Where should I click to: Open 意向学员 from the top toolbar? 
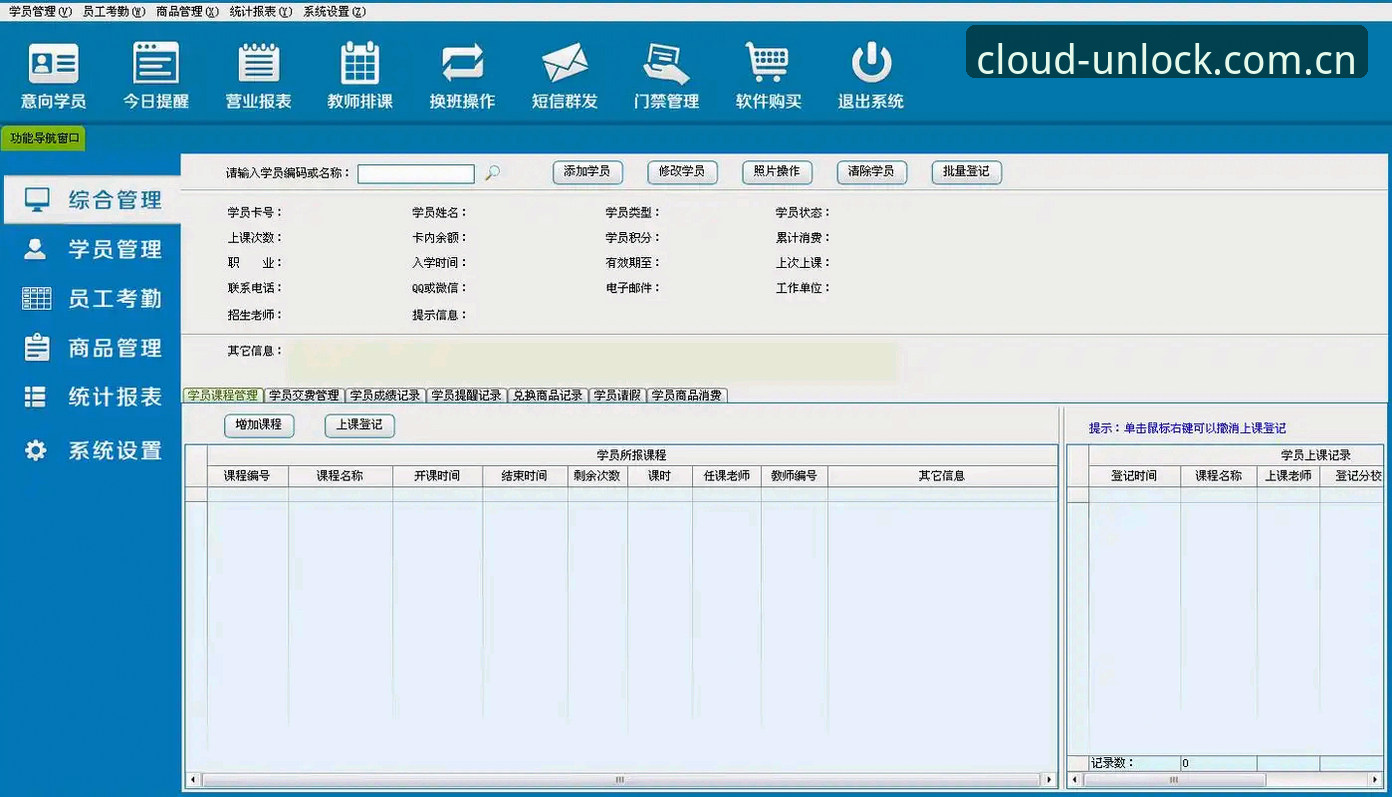point(54,76)
